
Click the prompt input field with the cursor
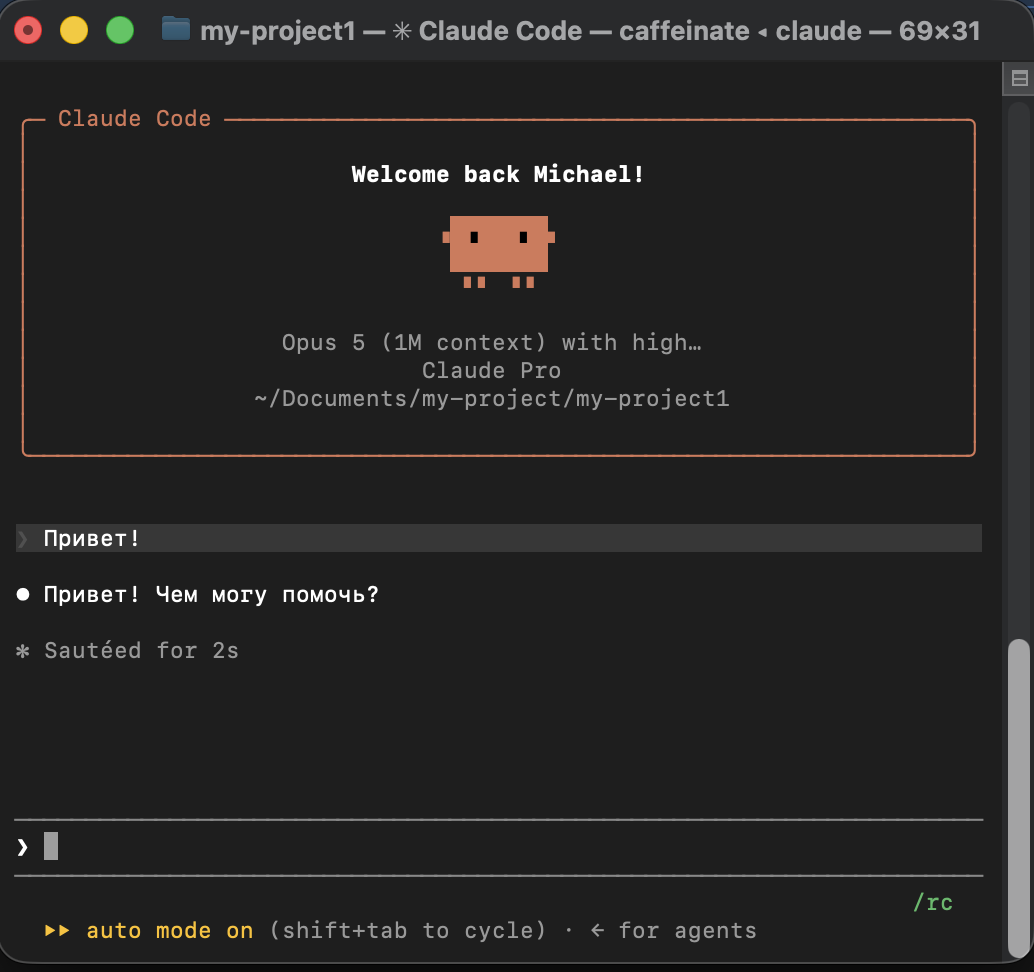click(499, 847)
